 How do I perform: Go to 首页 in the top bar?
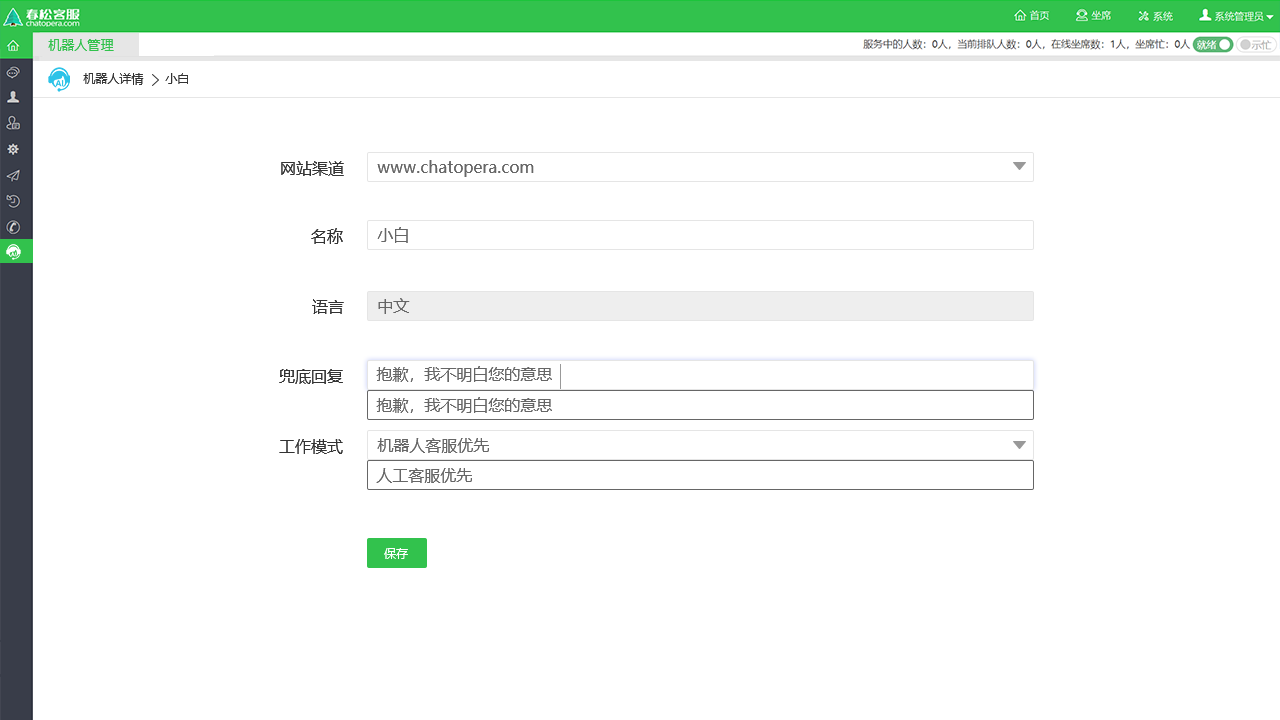pyautogui.click(x=1031, y=15)
